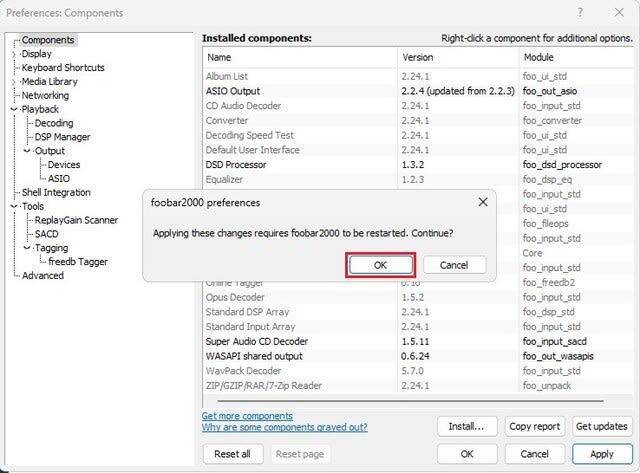Select CD Audio Decoder row
This screenshot has width=640, height=473.
(x=418, y=106)
